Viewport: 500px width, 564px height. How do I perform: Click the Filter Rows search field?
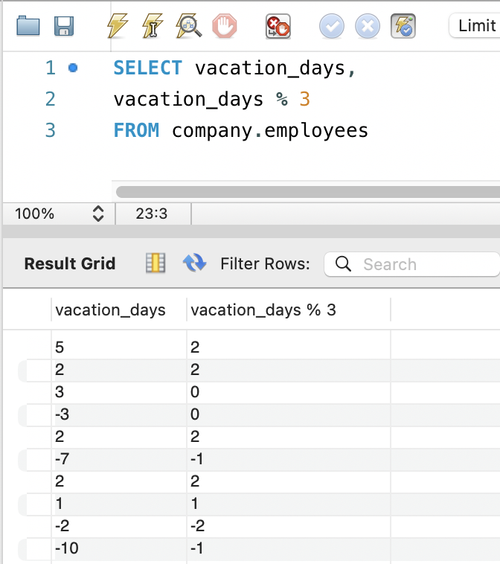click(x=412, y=264)
